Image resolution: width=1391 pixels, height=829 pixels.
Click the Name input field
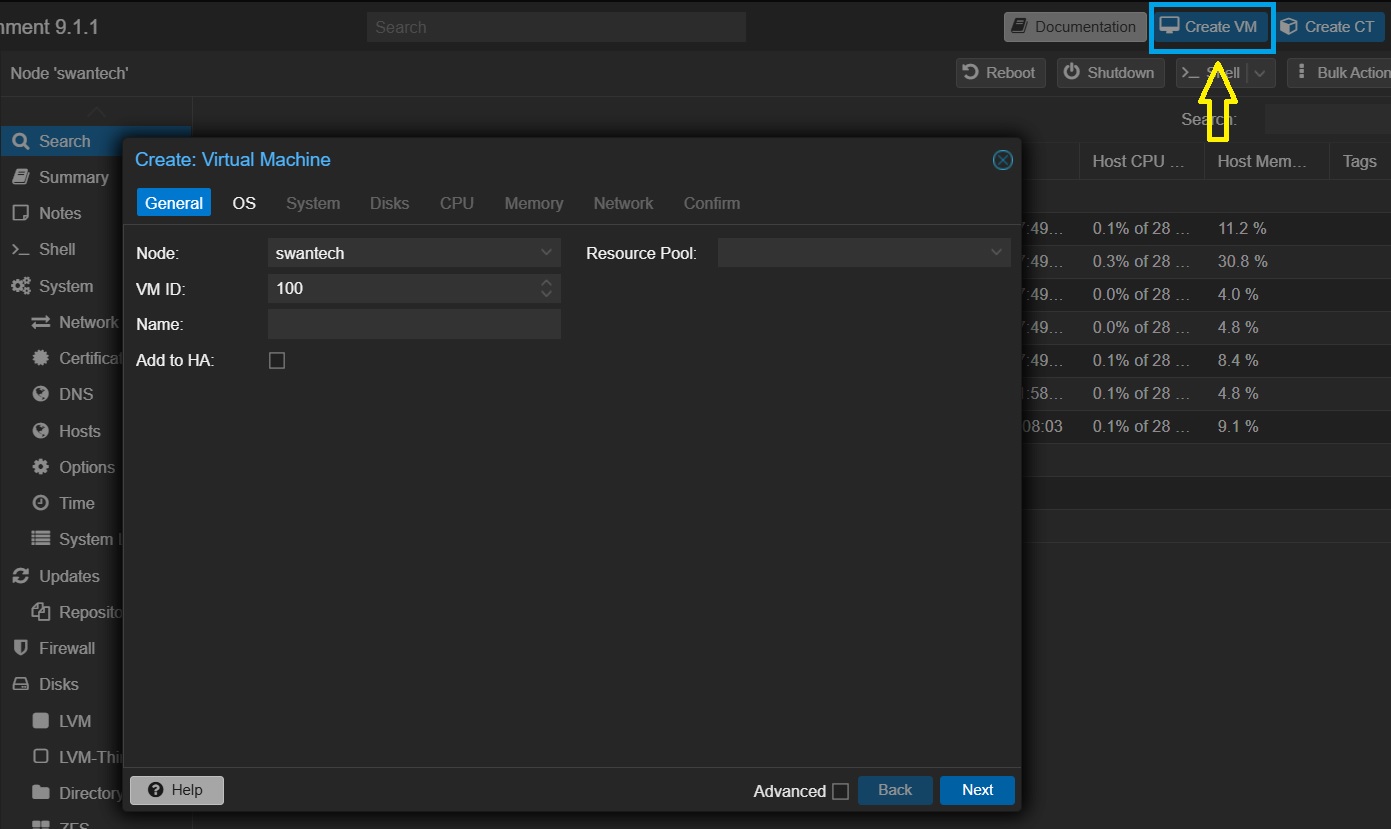point(414,324)
